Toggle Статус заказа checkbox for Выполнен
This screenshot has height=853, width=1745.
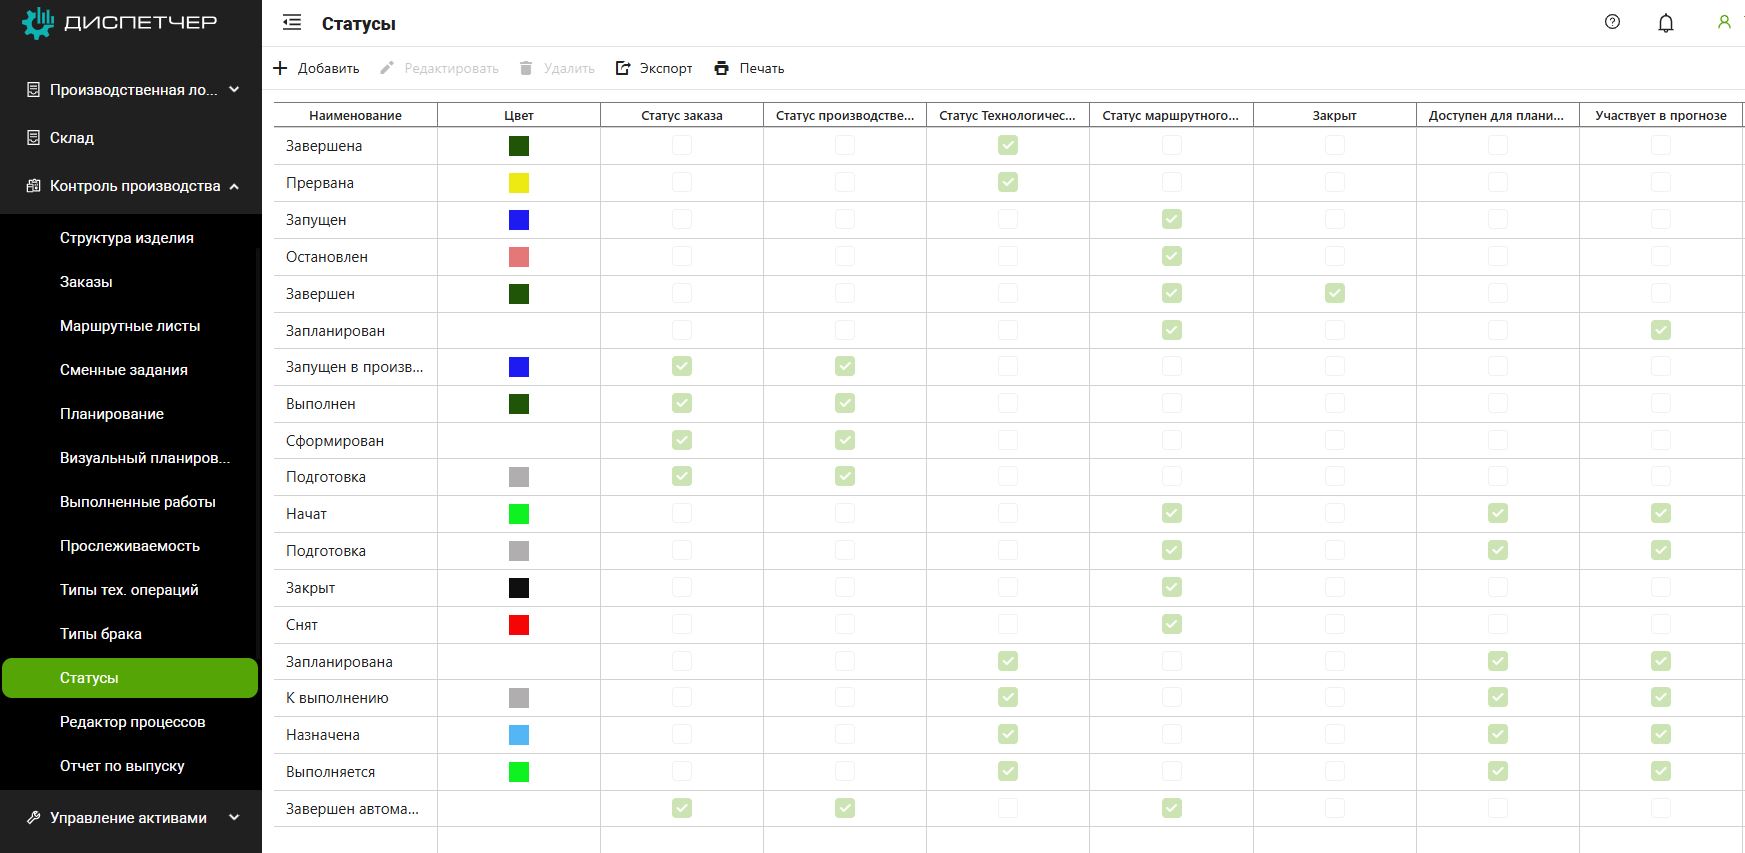click(x=682, y=403)
